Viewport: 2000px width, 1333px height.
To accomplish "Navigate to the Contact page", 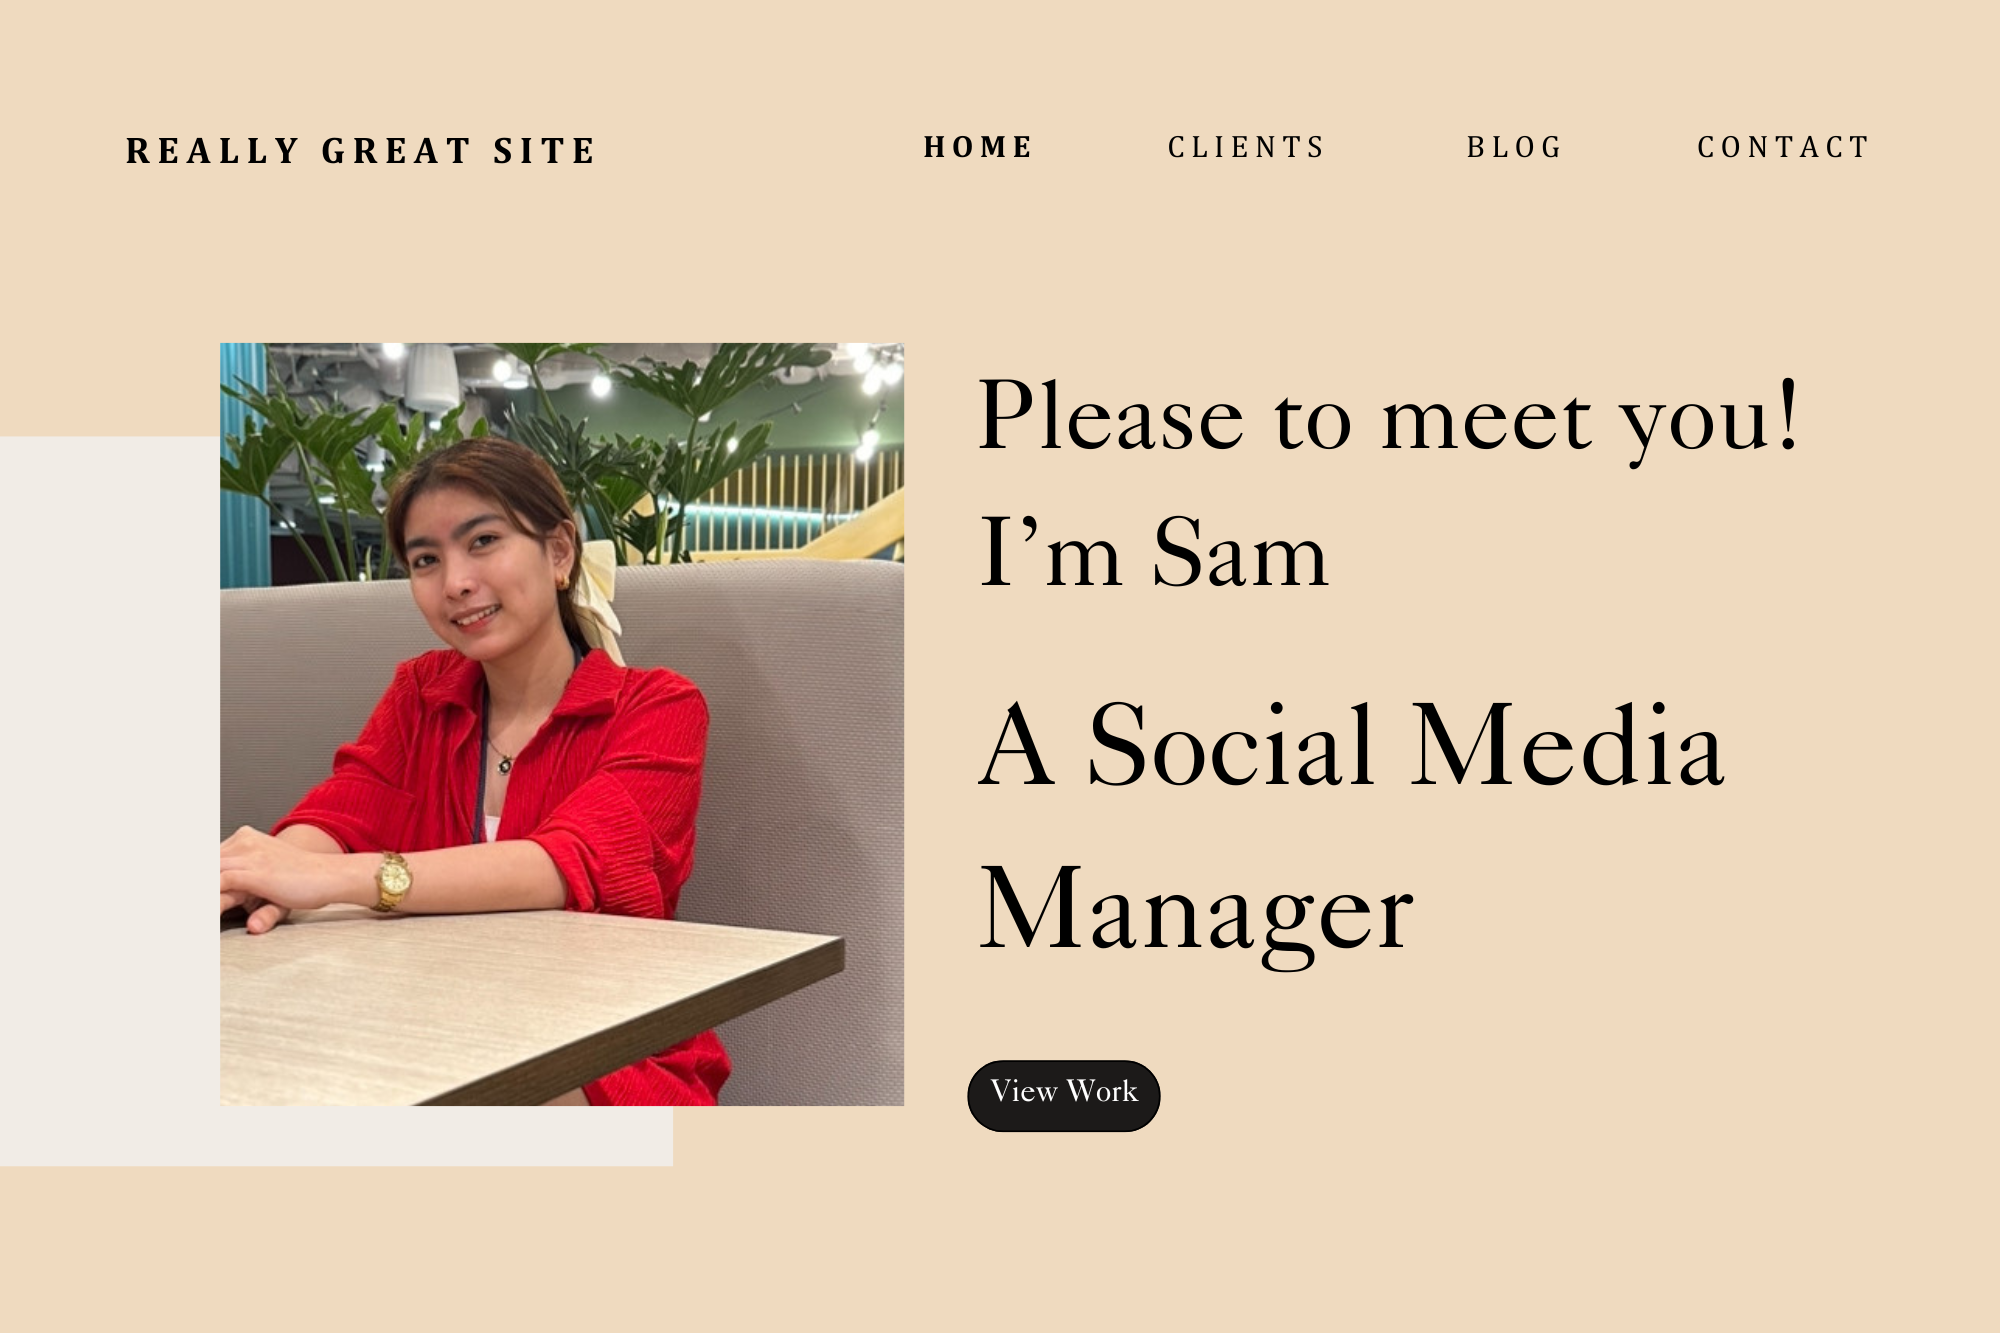I will [1783, 147].
